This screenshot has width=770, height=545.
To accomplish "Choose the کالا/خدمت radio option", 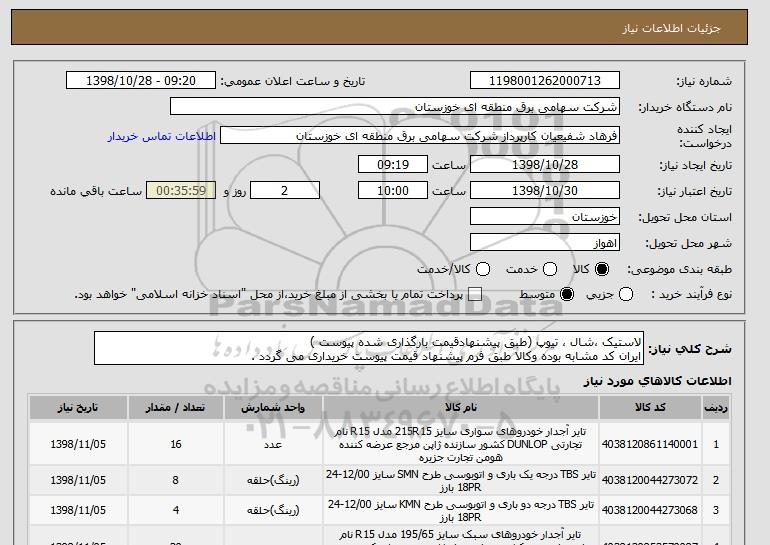I will tap(482, 270).
